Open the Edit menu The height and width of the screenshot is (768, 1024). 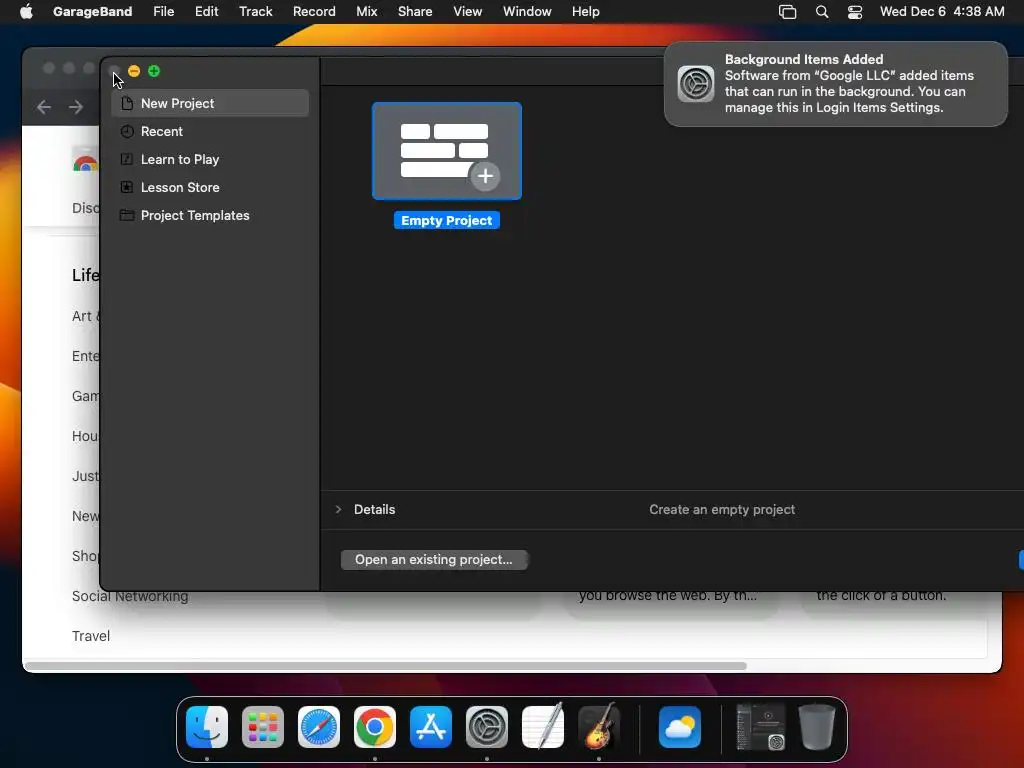point(206,11)
